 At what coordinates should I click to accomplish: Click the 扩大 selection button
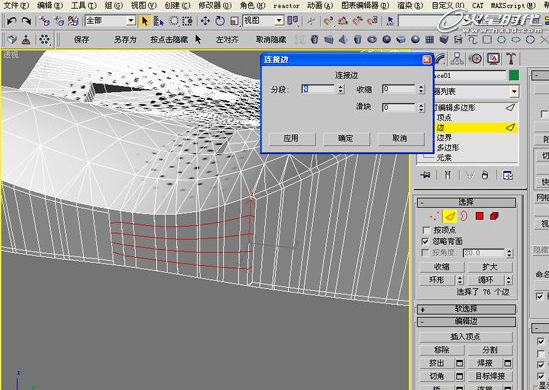(489, 267)
